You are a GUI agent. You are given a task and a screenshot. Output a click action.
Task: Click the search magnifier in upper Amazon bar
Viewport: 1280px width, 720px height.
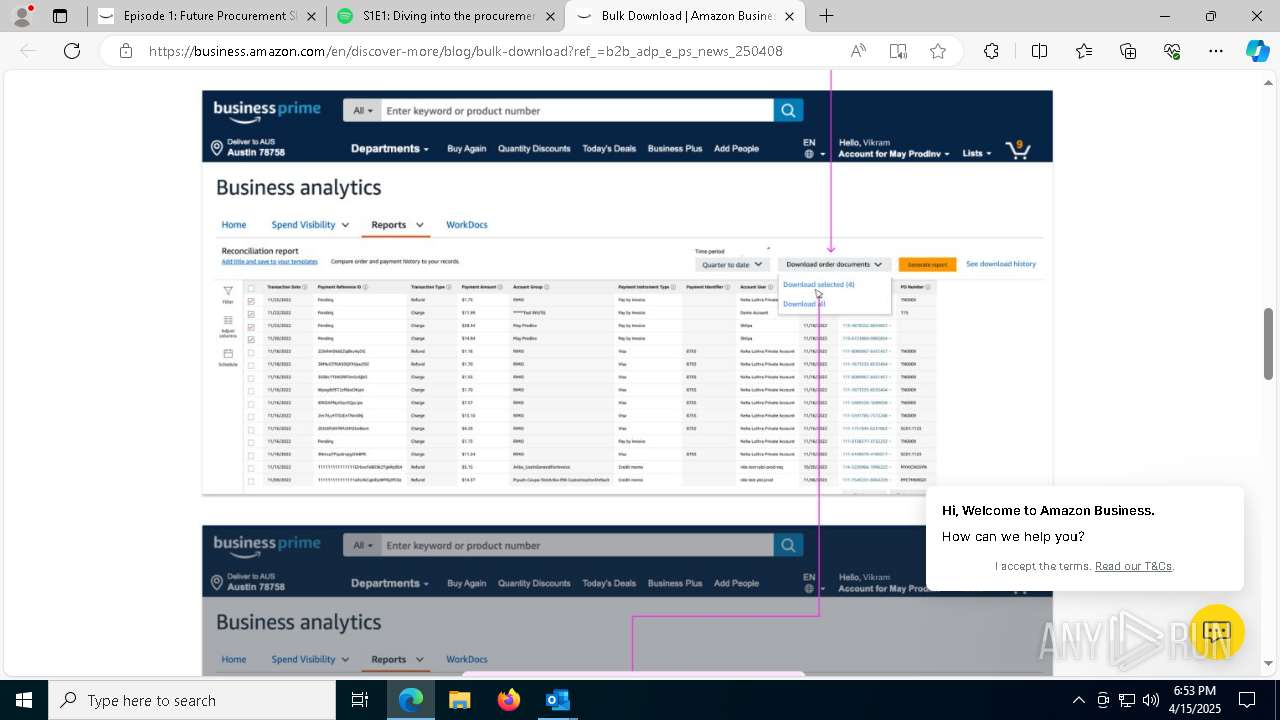coord(788,110)
